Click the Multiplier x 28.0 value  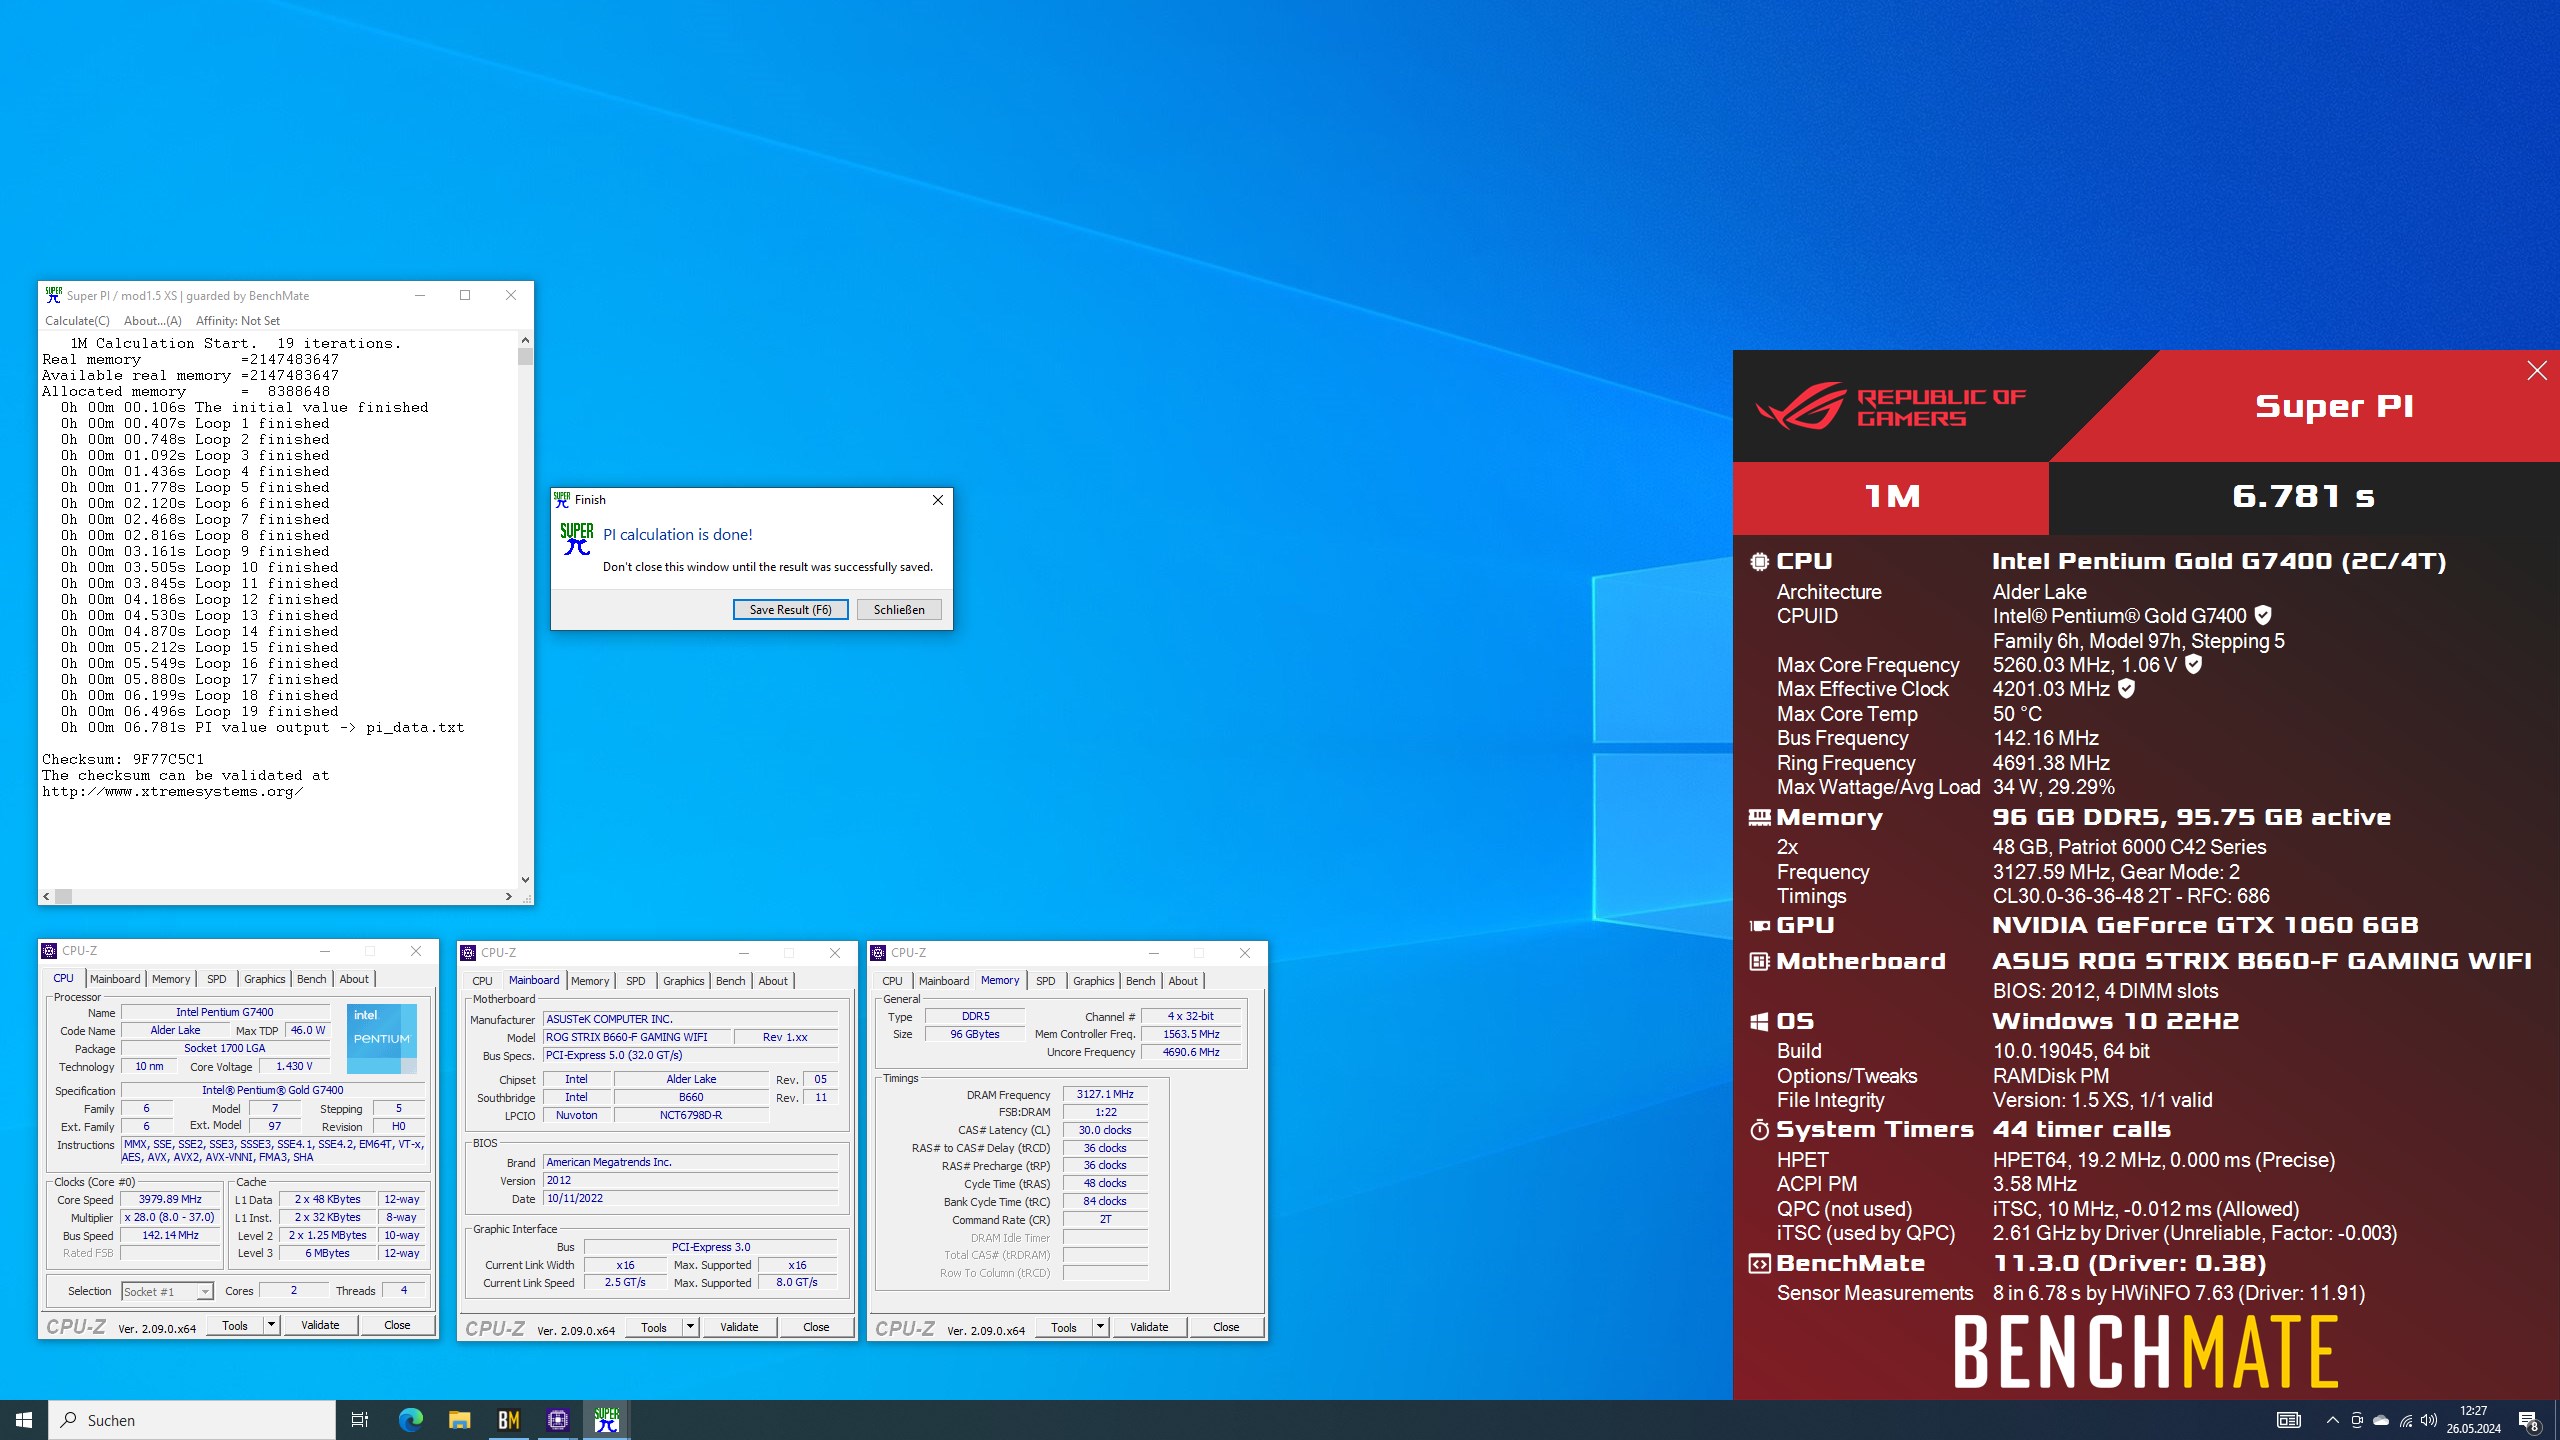coord(170,1217)
